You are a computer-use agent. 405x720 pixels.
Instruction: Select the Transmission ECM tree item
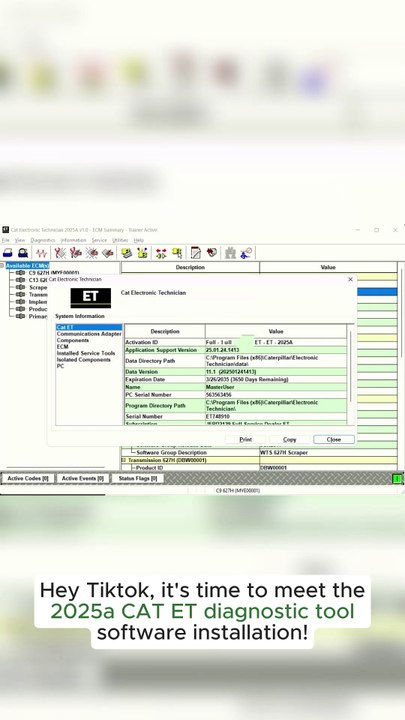coord(38,294)
